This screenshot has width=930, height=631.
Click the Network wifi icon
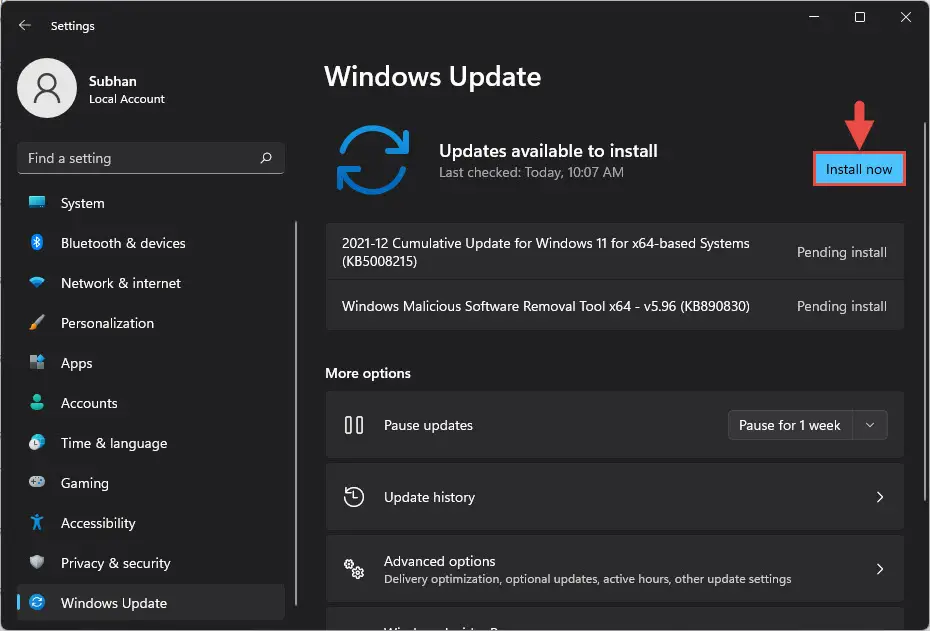pyautogui.click(x=37, y=283)
